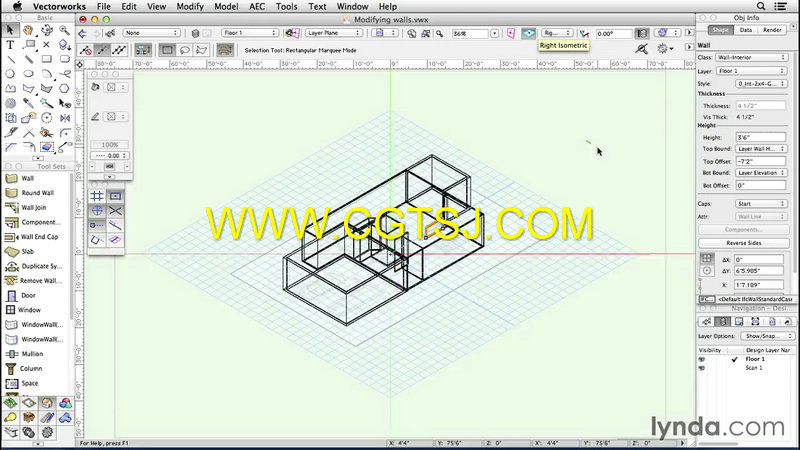Select the arrow Selection tool in Basic palette
The width and height of the screenshot is (800, 450).
click(10, 30)
